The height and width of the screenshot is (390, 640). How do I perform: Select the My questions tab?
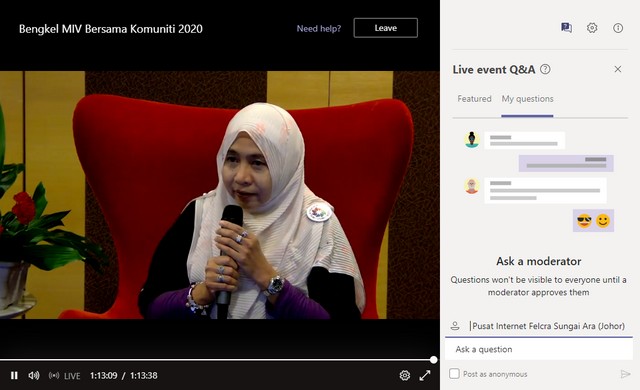[x=527, y=99]
